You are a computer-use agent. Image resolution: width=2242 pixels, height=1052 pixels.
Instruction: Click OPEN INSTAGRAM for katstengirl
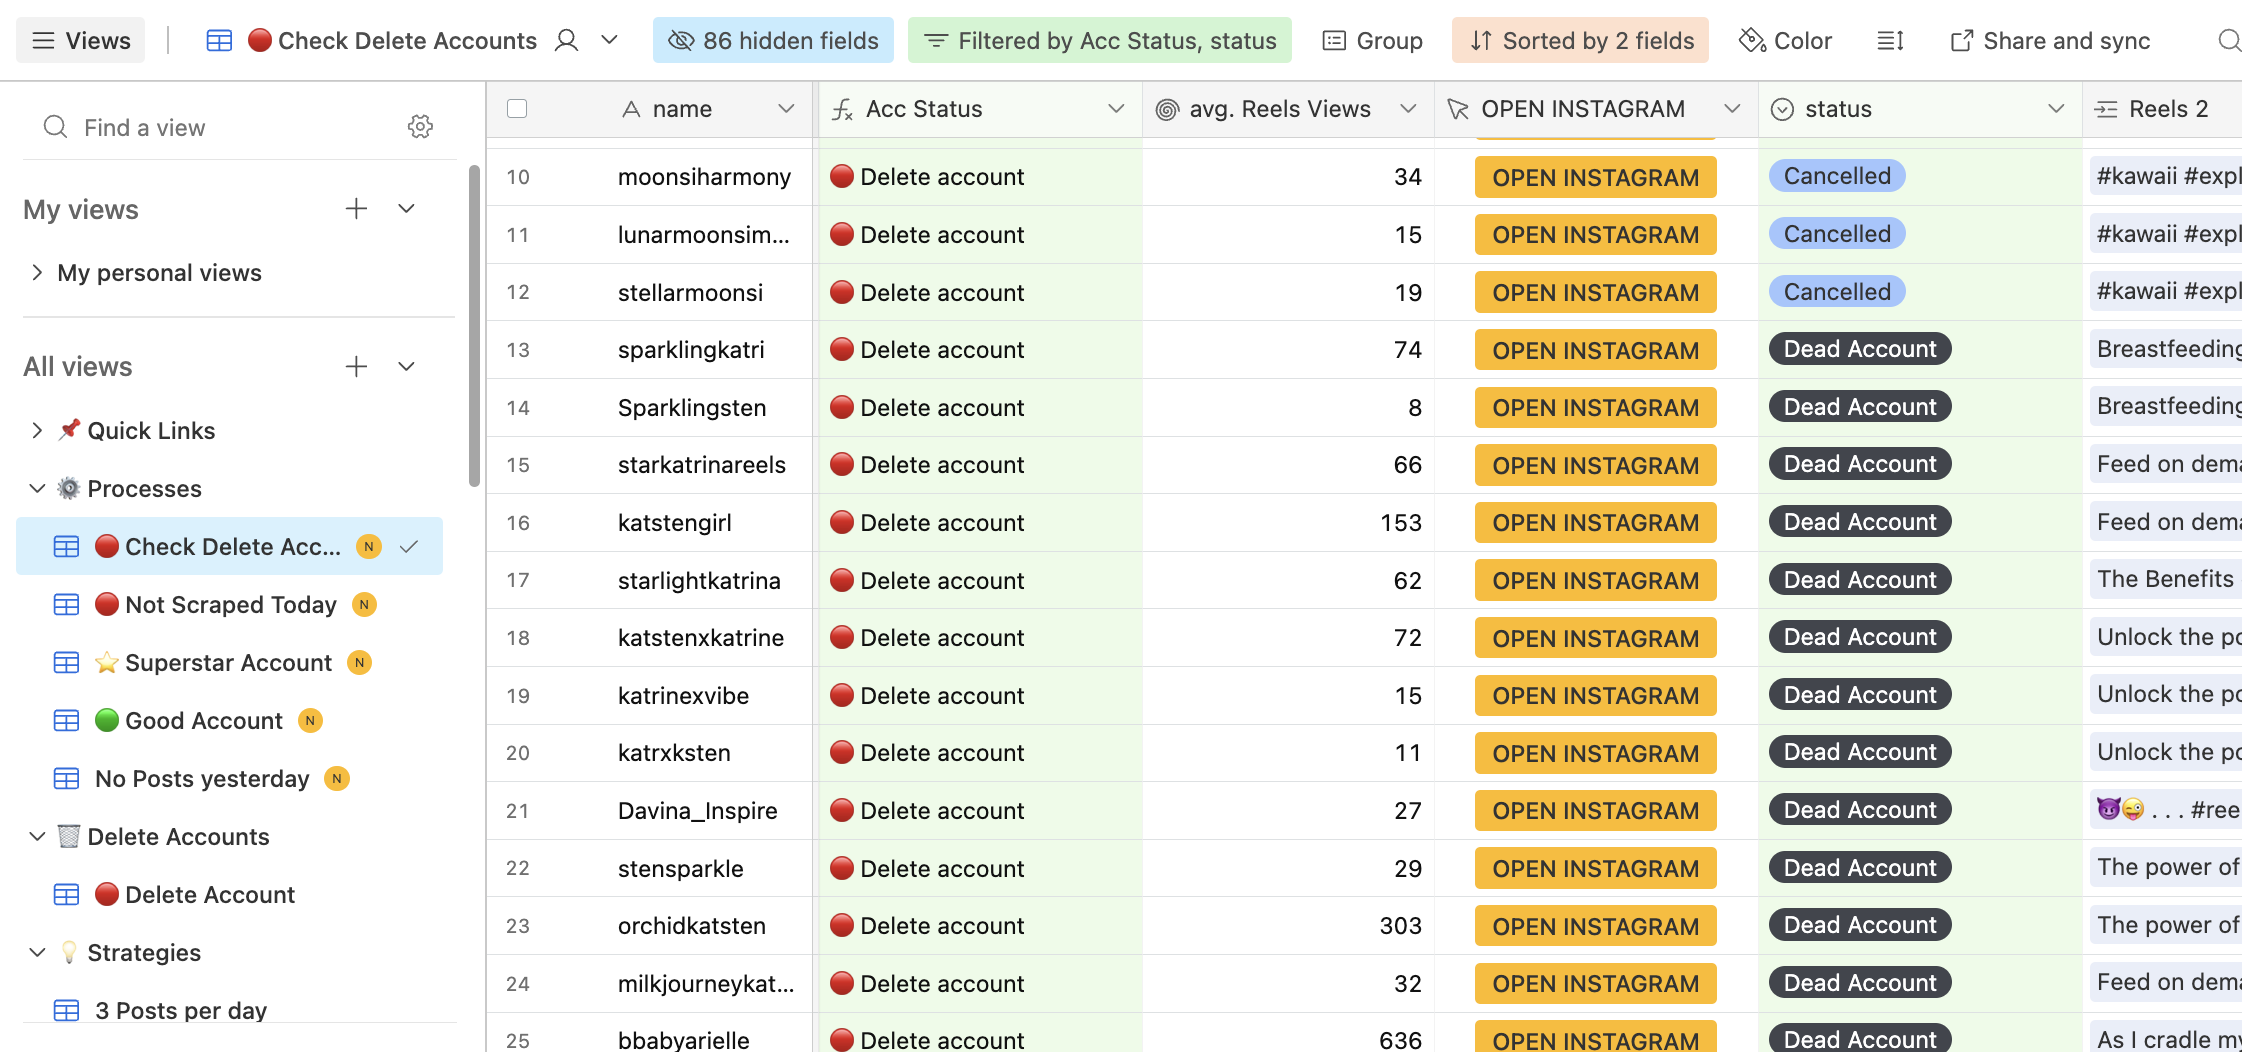tap(1595, 522)
